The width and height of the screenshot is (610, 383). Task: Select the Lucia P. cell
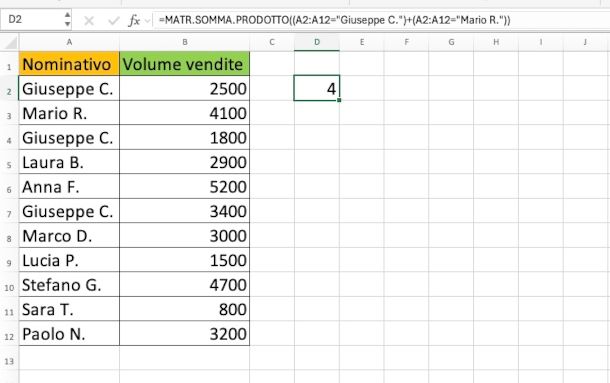coord(69,260)
